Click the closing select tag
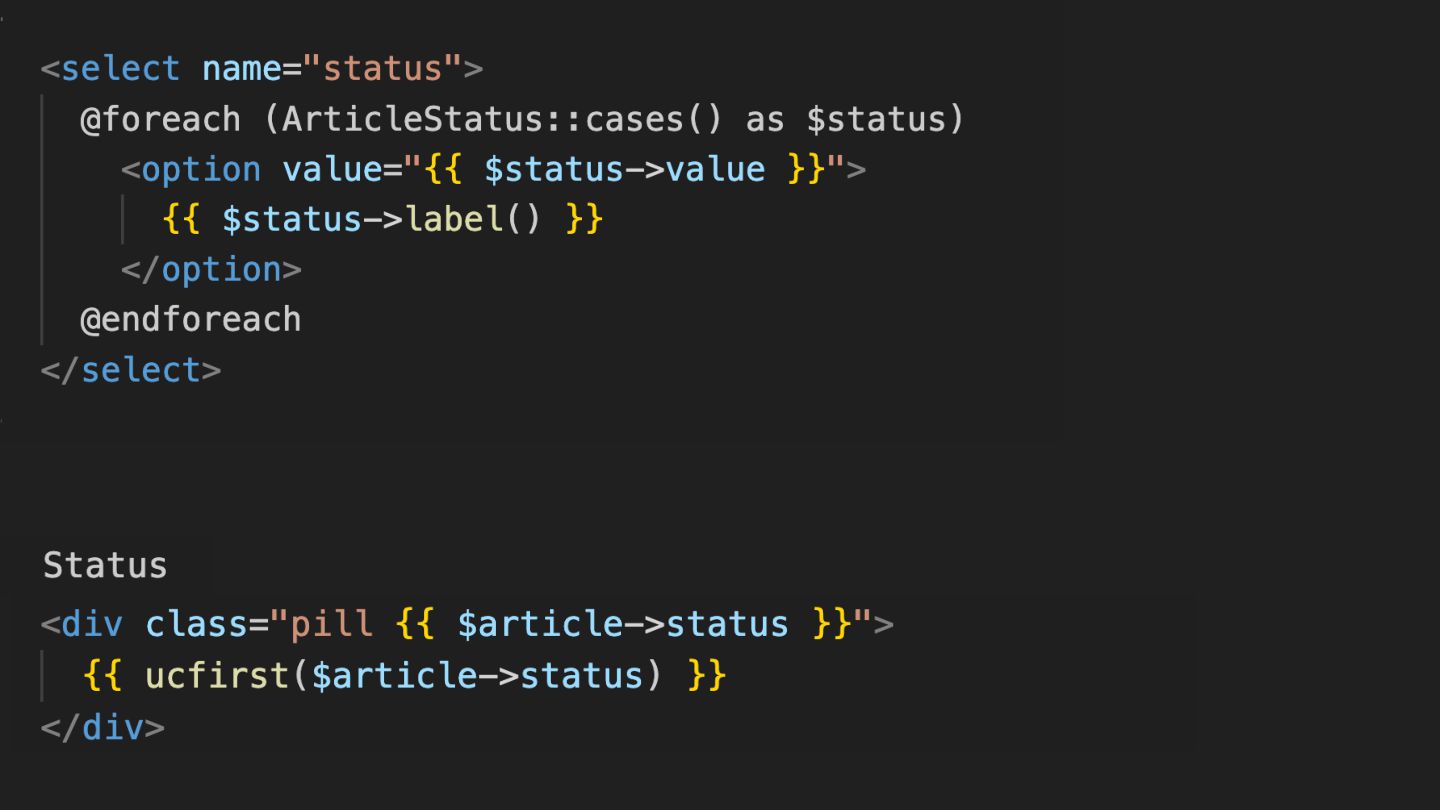Viewport: 1440px width, 810px height. [x=130, y=370]
